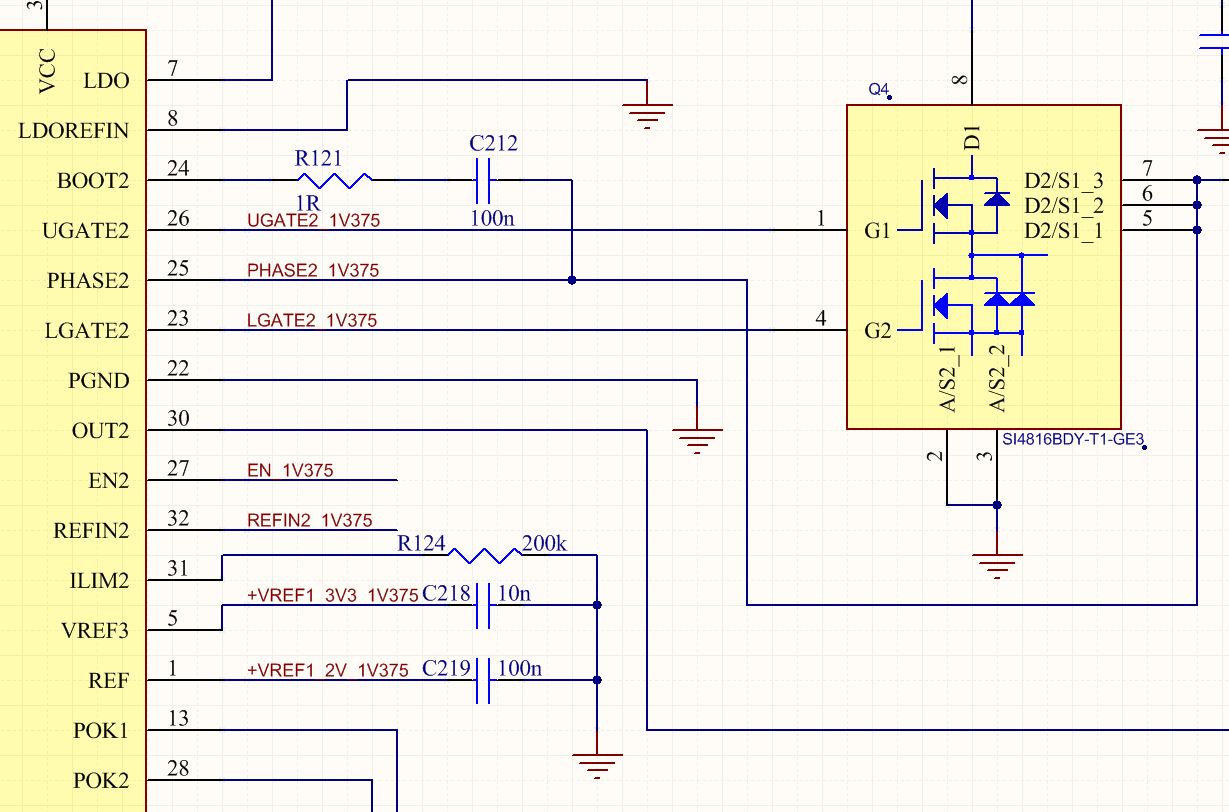Click the LGATE2_1V375 net label
This screenshot has height=812, width=1229.
(312, 320)
